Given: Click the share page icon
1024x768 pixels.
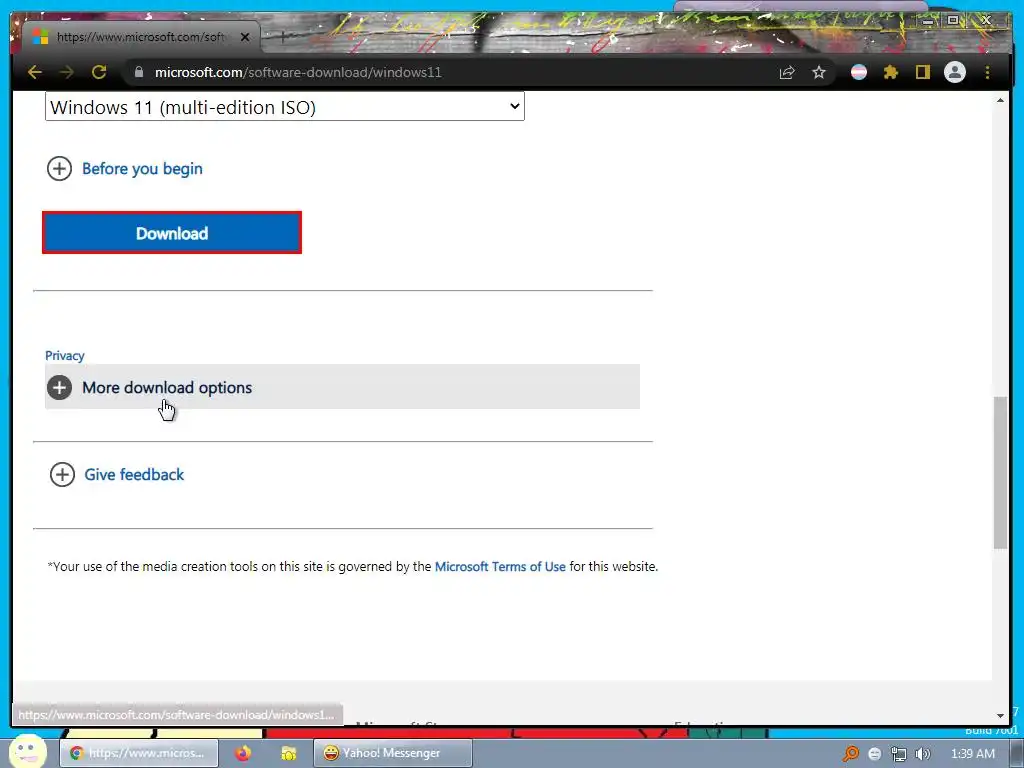Looking at the screenshot, I should point(787,72).
